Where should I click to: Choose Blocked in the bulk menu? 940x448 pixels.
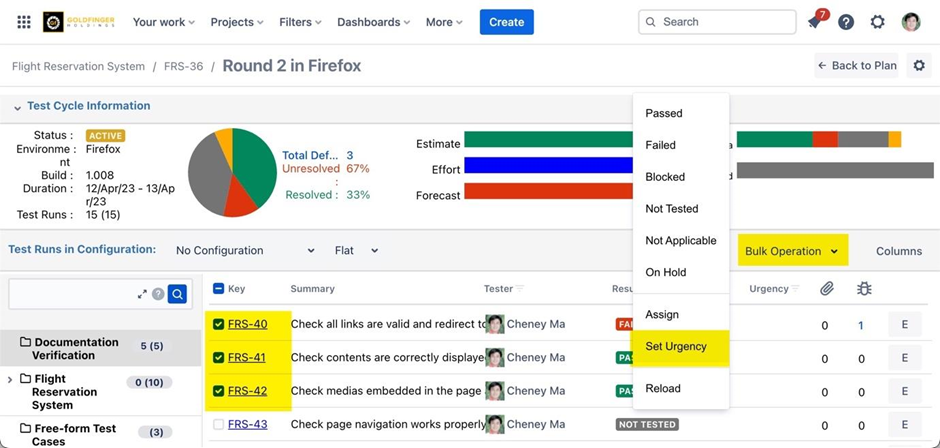tap(665, 177)
